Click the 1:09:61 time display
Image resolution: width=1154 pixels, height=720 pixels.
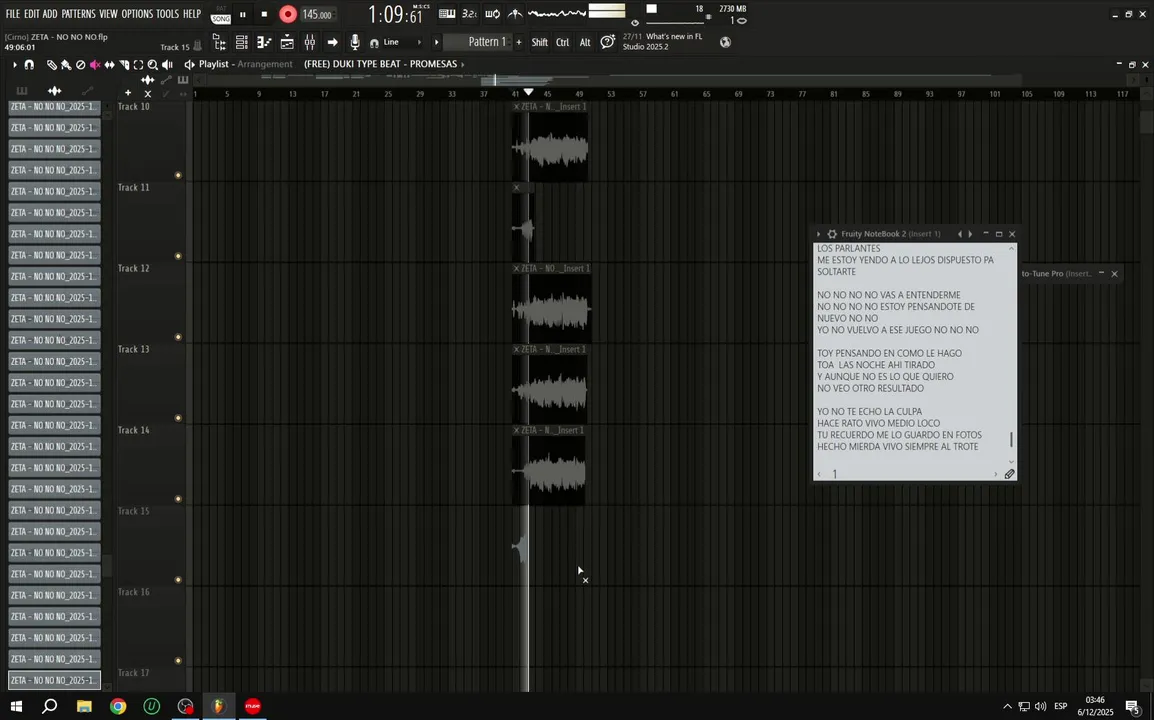397,14
